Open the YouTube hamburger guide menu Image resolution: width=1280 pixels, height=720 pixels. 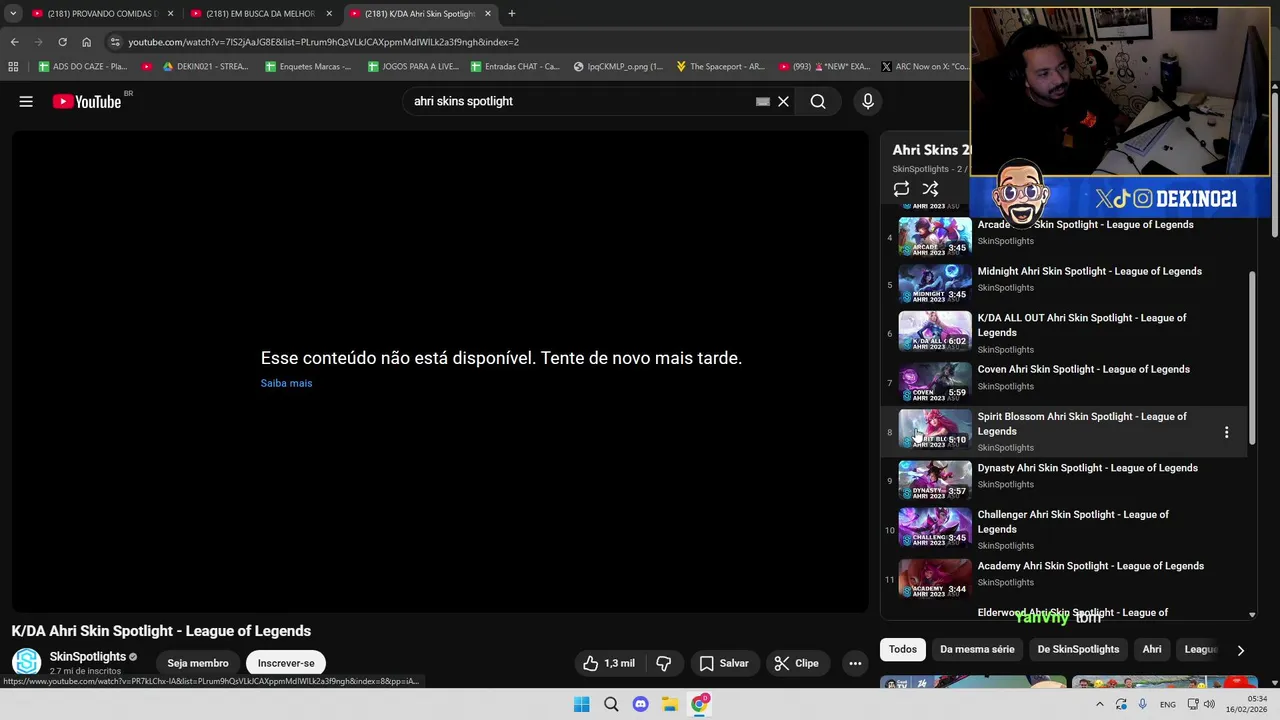coord(26,101)
